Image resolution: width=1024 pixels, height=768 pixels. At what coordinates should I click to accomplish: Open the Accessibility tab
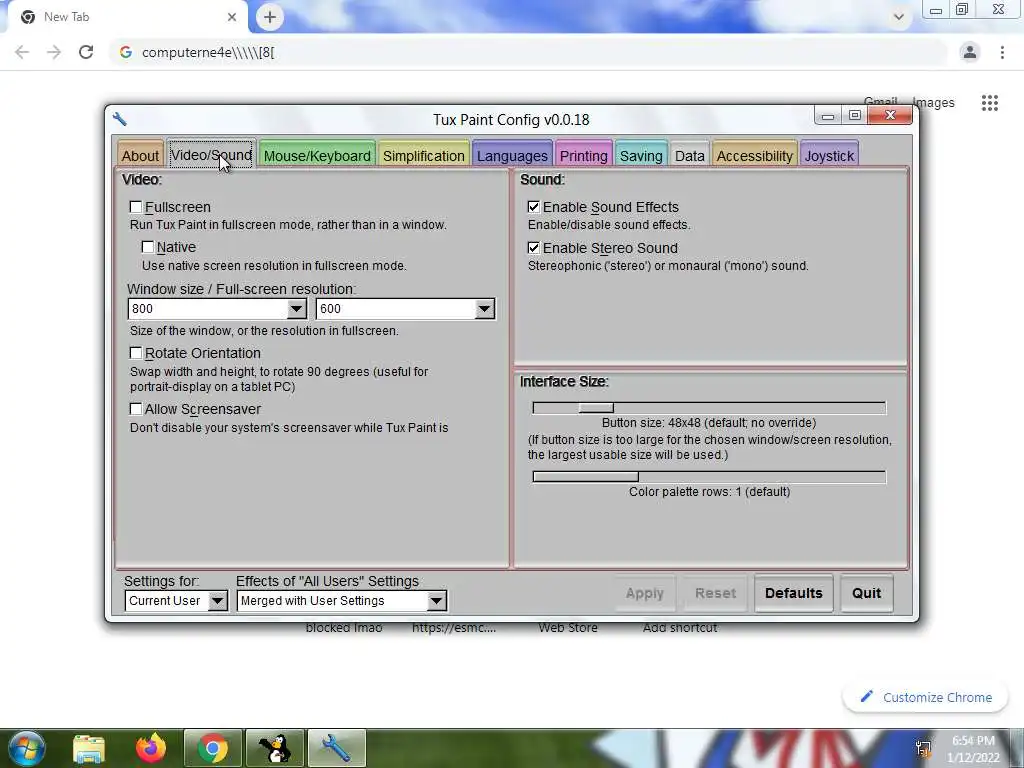754,155
